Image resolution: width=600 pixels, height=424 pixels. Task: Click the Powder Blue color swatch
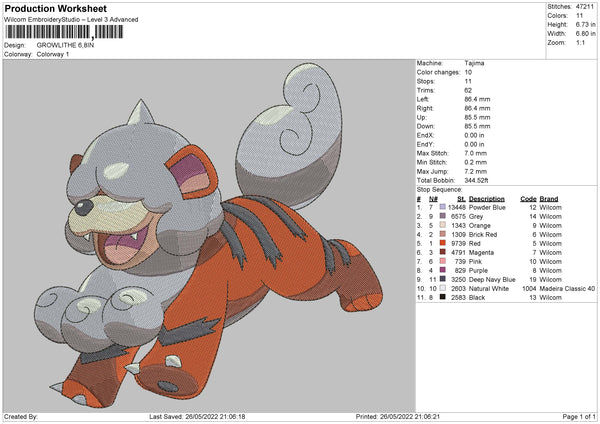(x=443, y=207)
